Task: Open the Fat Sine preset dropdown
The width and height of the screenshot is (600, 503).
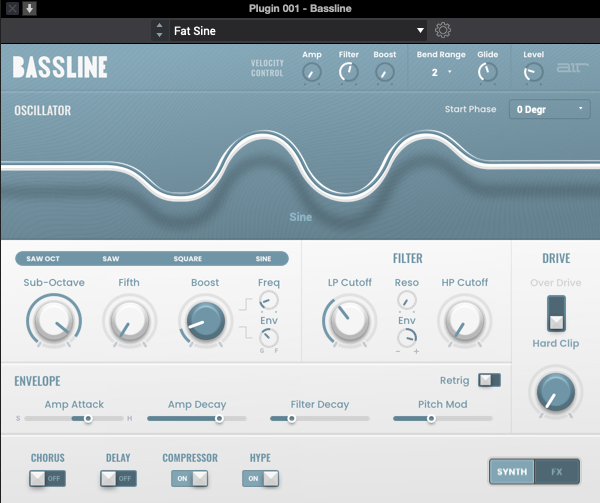Action: 298,31
